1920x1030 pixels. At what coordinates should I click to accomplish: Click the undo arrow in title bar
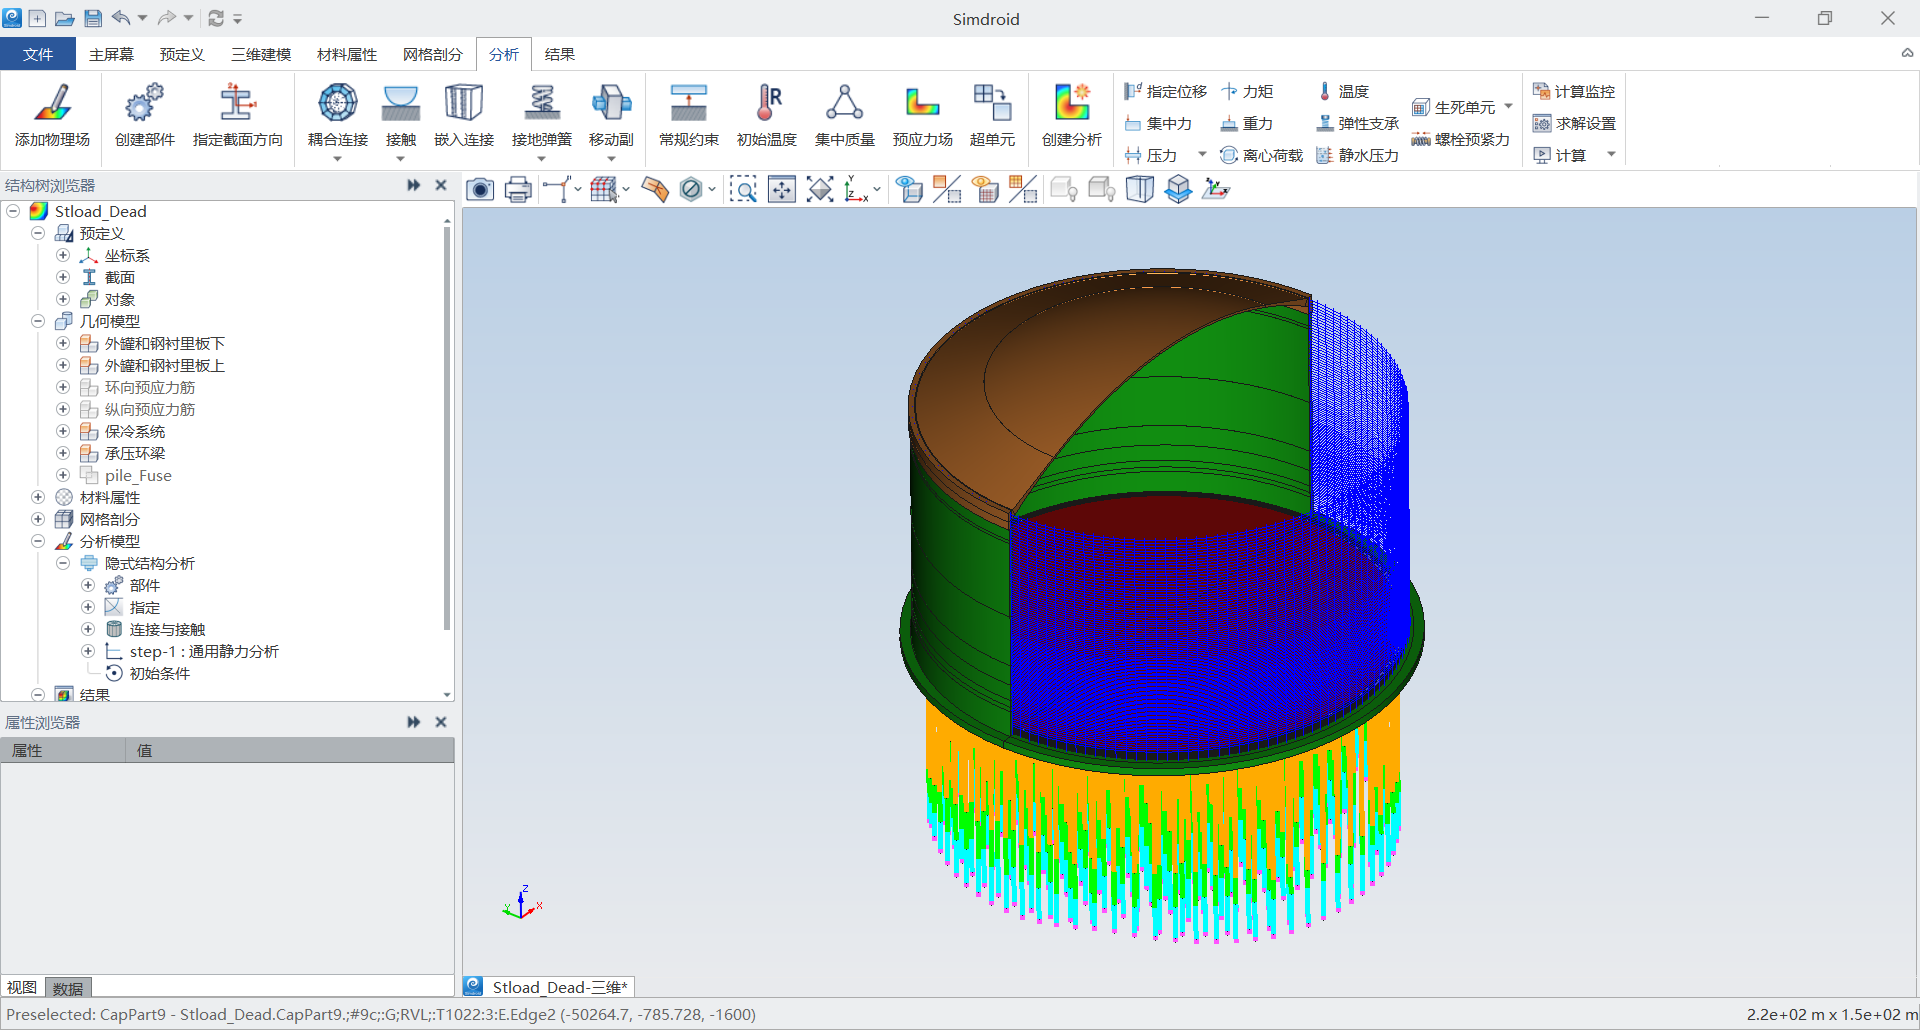click(x=120, y=18)
